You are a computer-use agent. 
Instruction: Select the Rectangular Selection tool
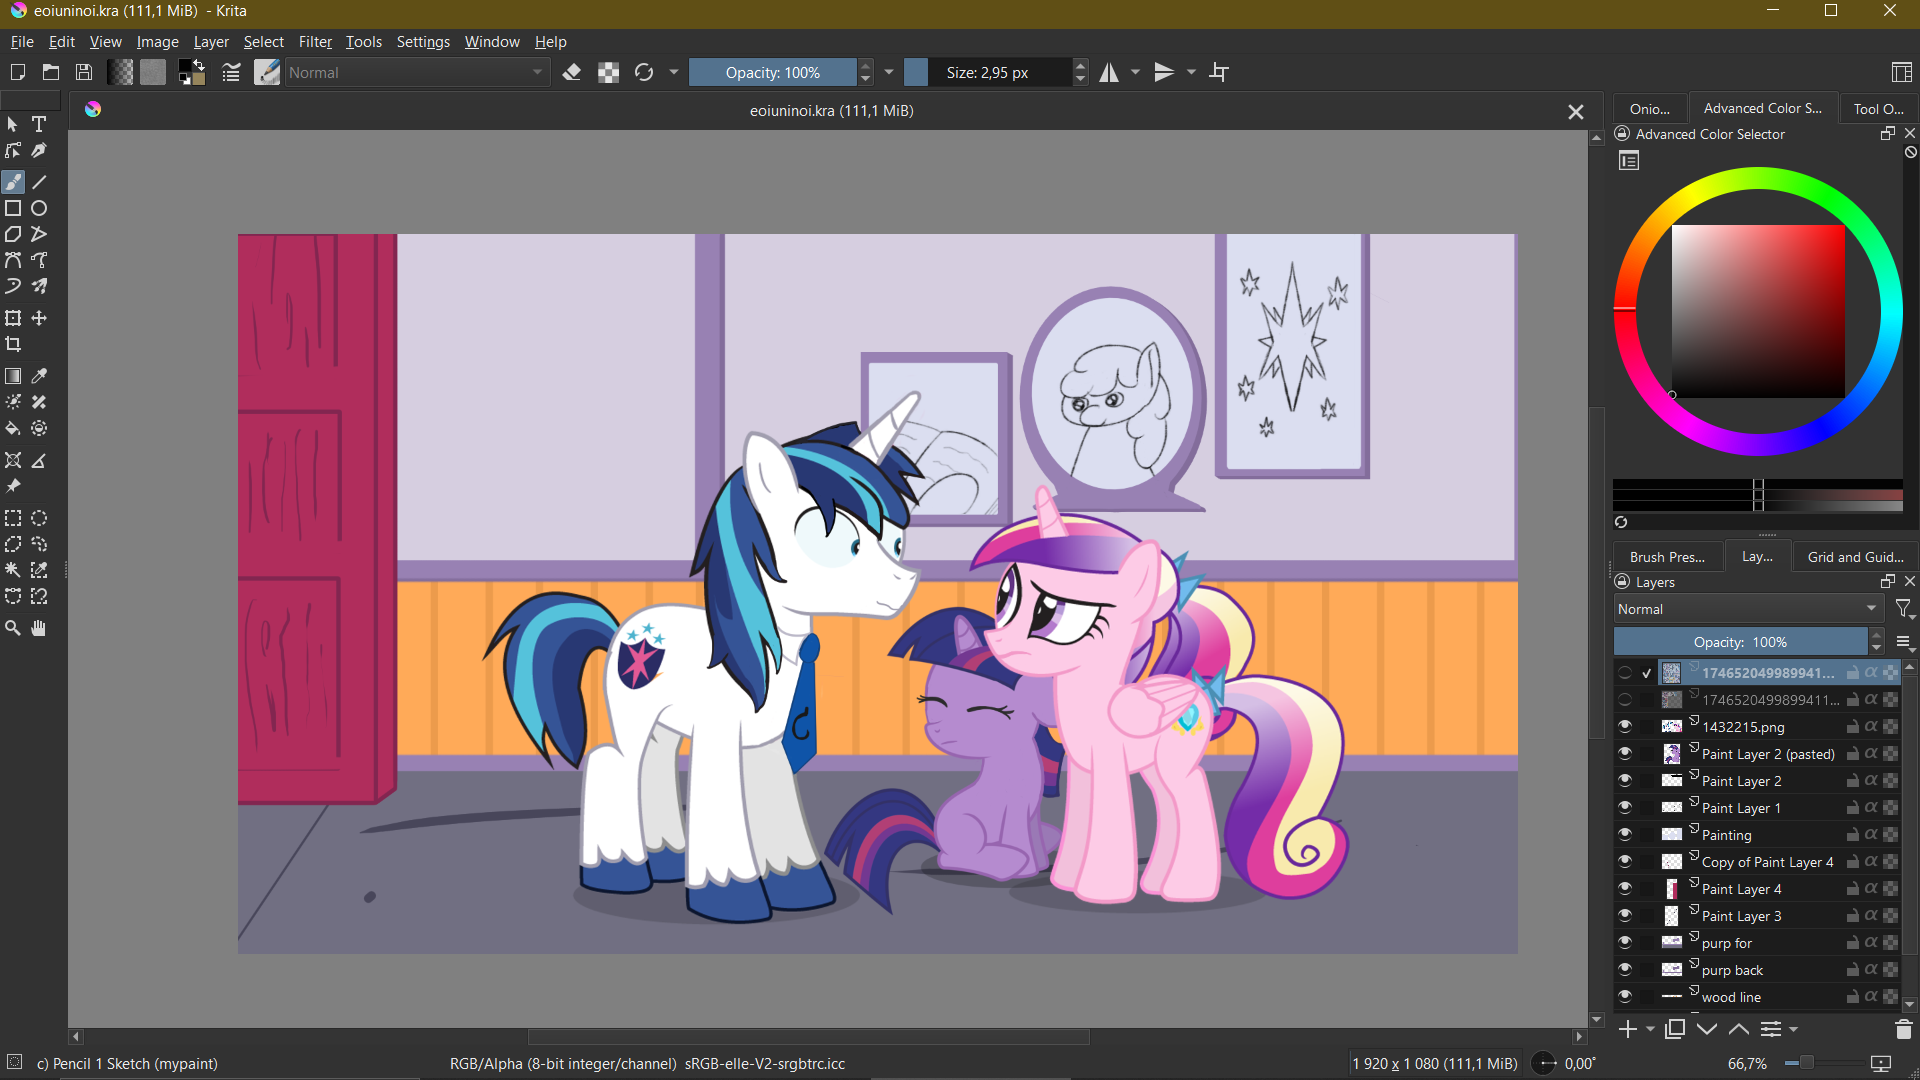click(13, 518)
